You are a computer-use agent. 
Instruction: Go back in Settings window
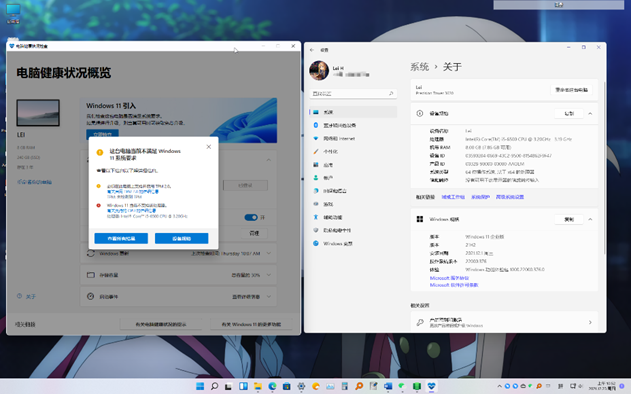tap(312, 50)
